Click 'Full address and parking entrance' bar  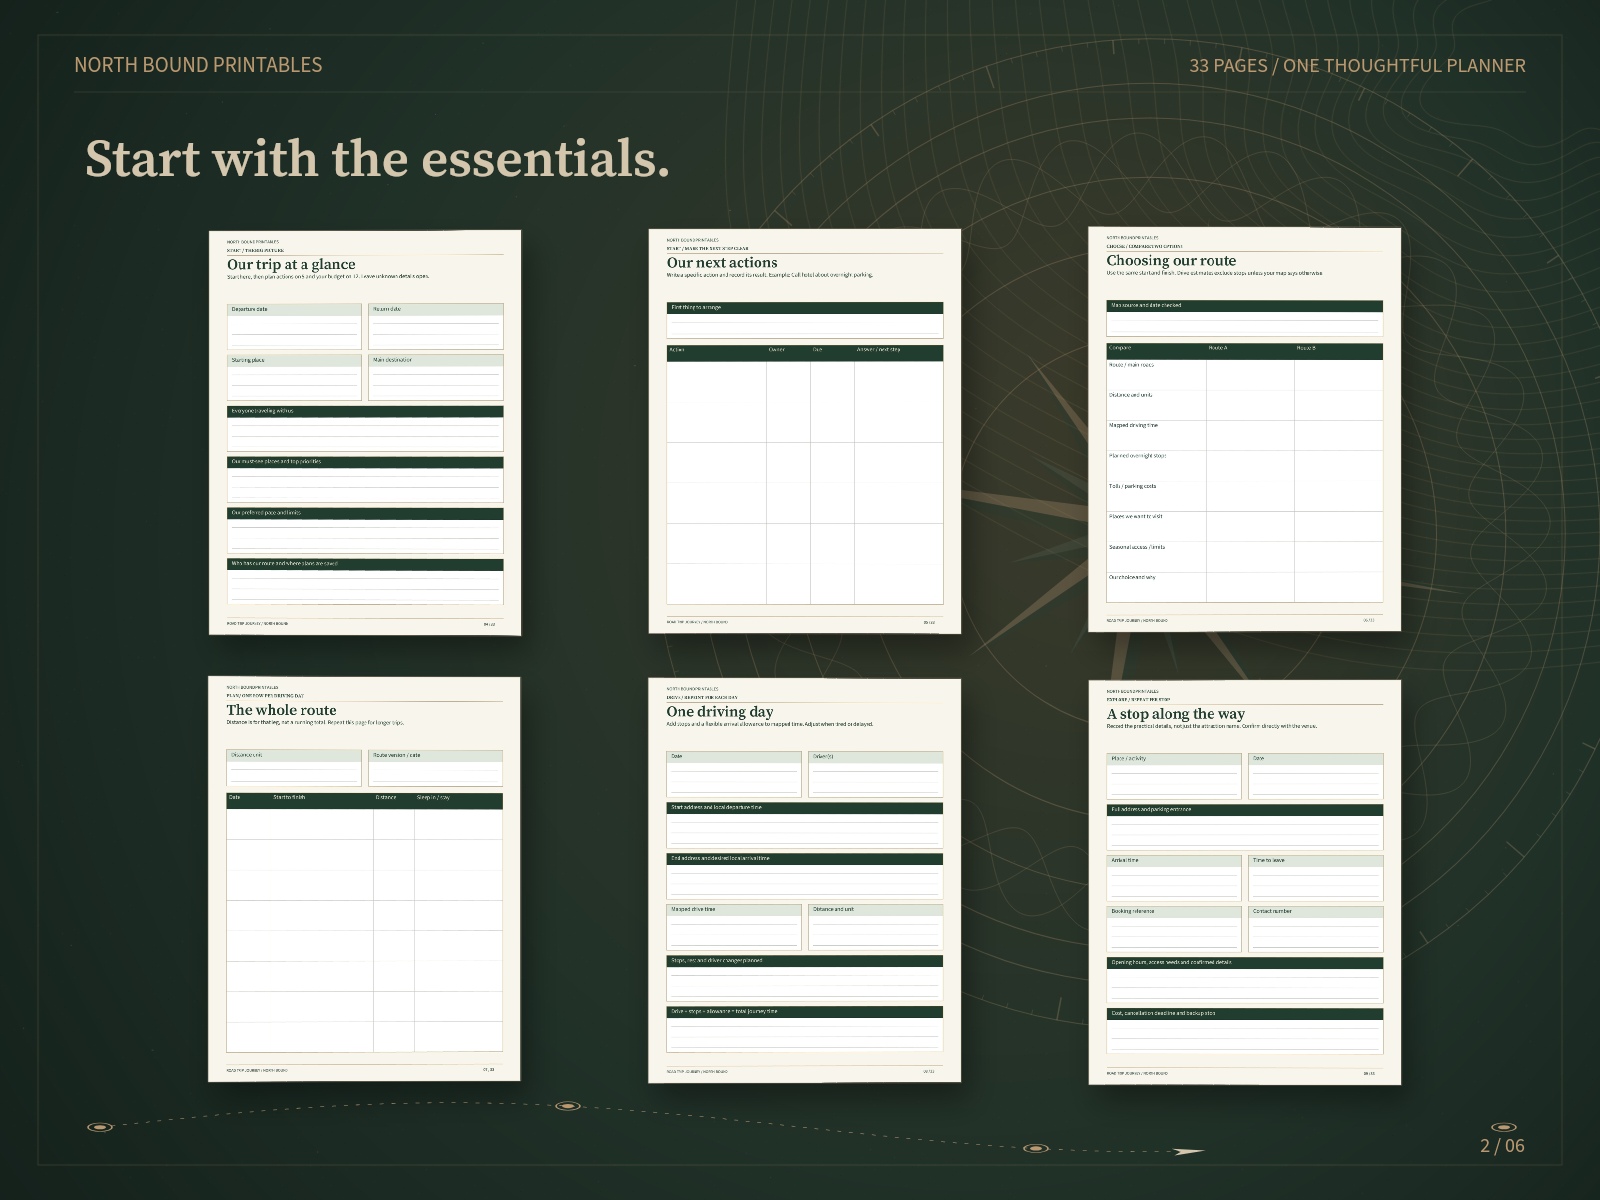click(x=1245, y=810)
